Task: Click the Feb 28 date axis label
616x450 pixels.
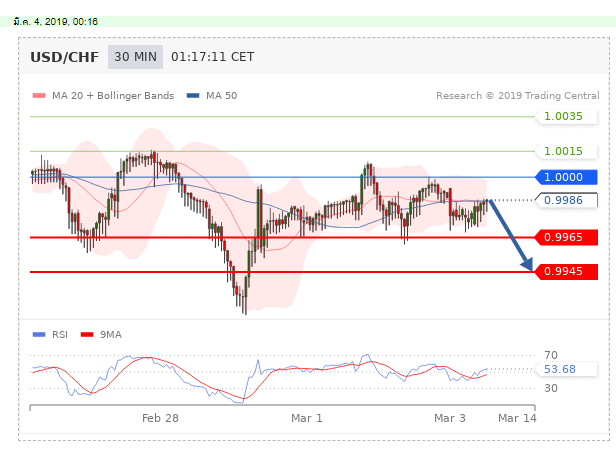Action: tap(160, 418)
